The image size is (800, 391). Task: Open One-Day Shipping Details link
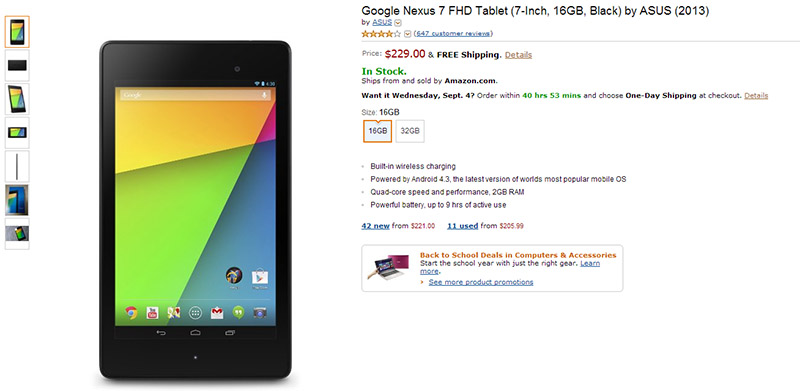tap(756, 95)
